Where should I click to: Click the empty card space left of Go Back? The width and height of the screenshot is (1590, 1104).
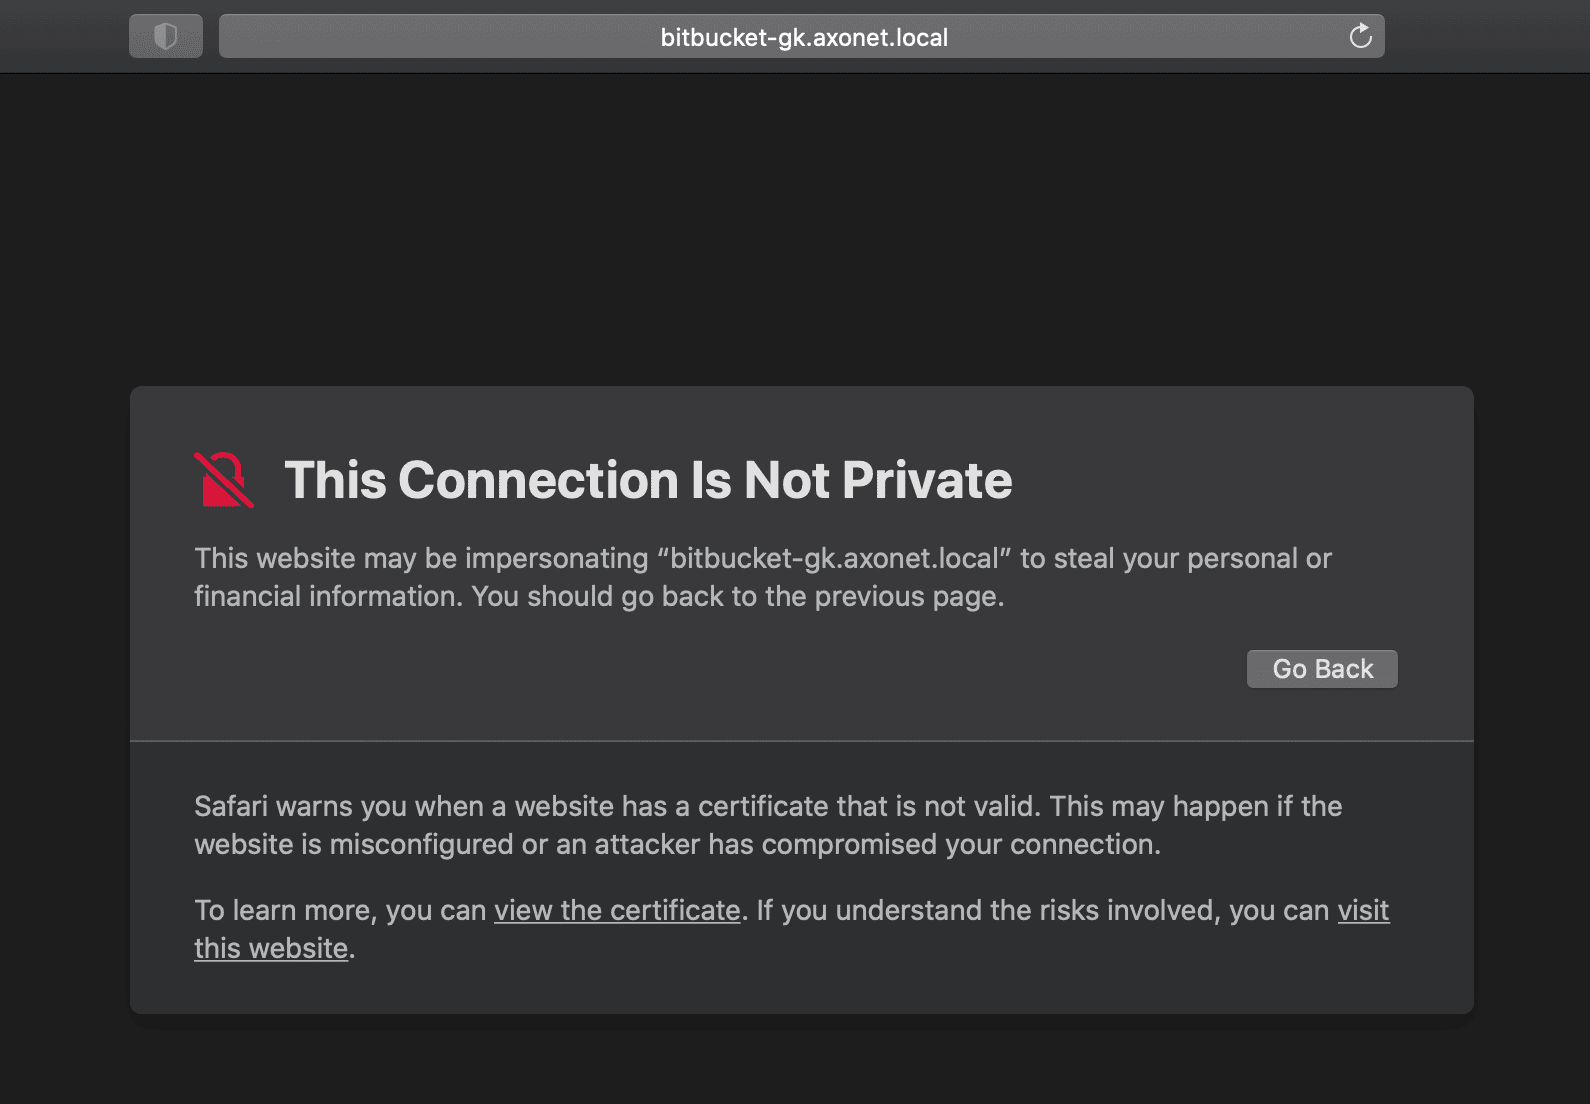coord(700,669)
